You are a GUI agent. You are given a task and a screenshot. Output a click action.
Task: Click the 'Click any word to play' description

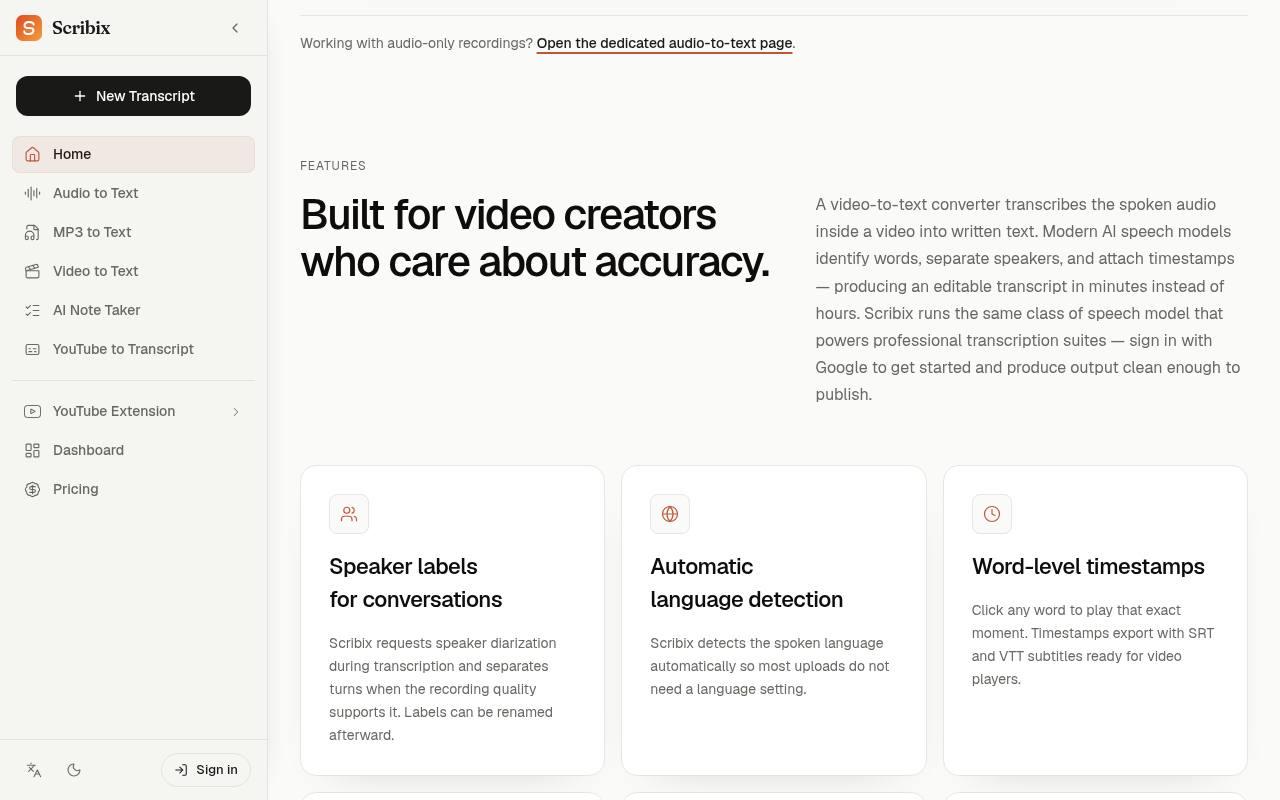click(x=1093, y=645)
